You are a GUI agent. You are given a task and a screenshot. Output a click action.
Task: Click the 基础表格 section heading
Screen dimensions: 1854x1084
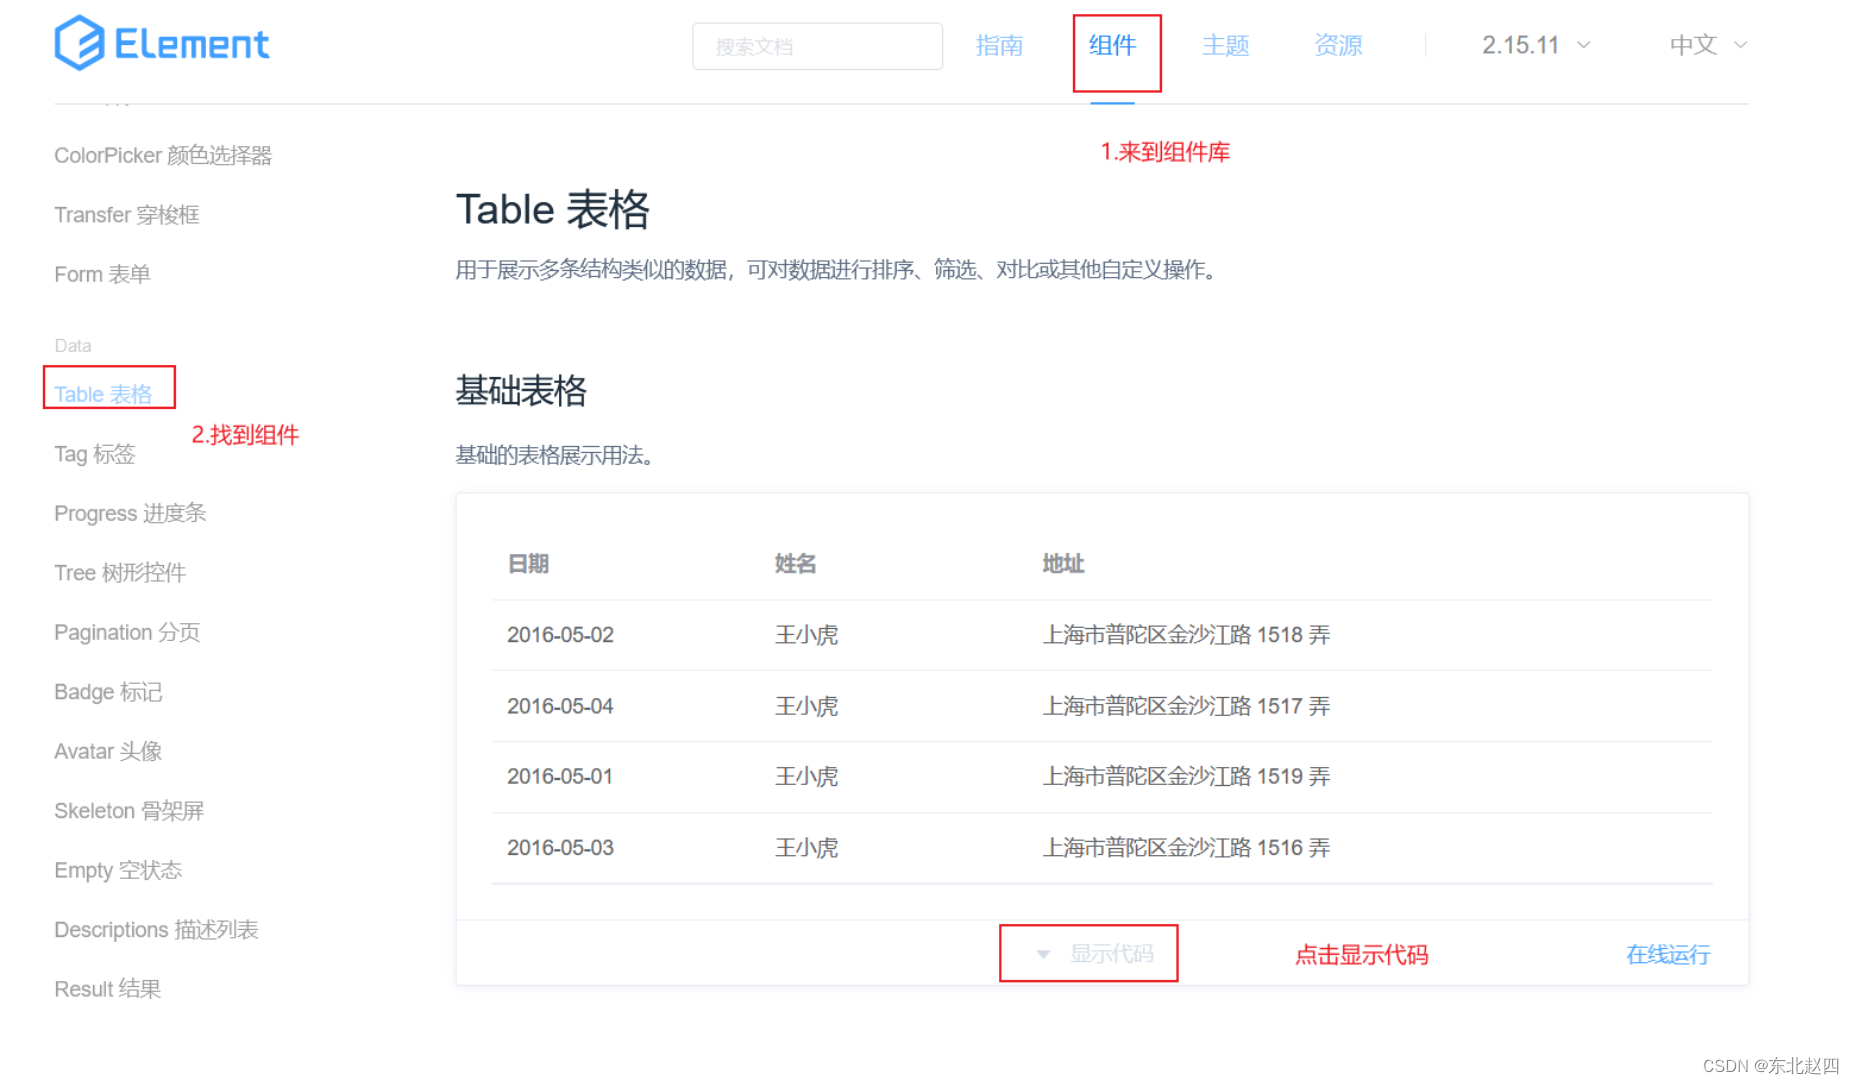(521, 390)
